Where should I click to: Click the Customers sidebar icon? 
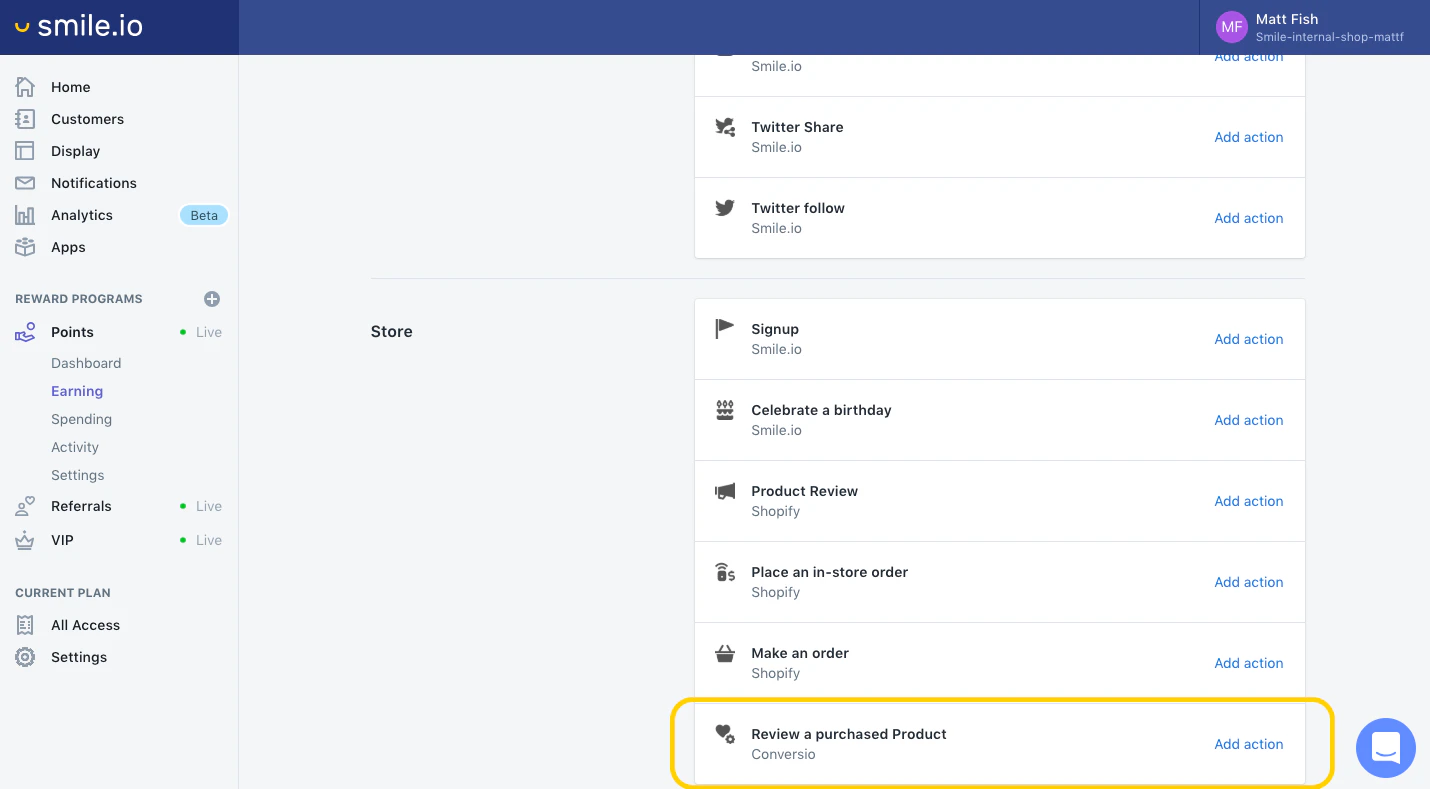click(25, 119)
